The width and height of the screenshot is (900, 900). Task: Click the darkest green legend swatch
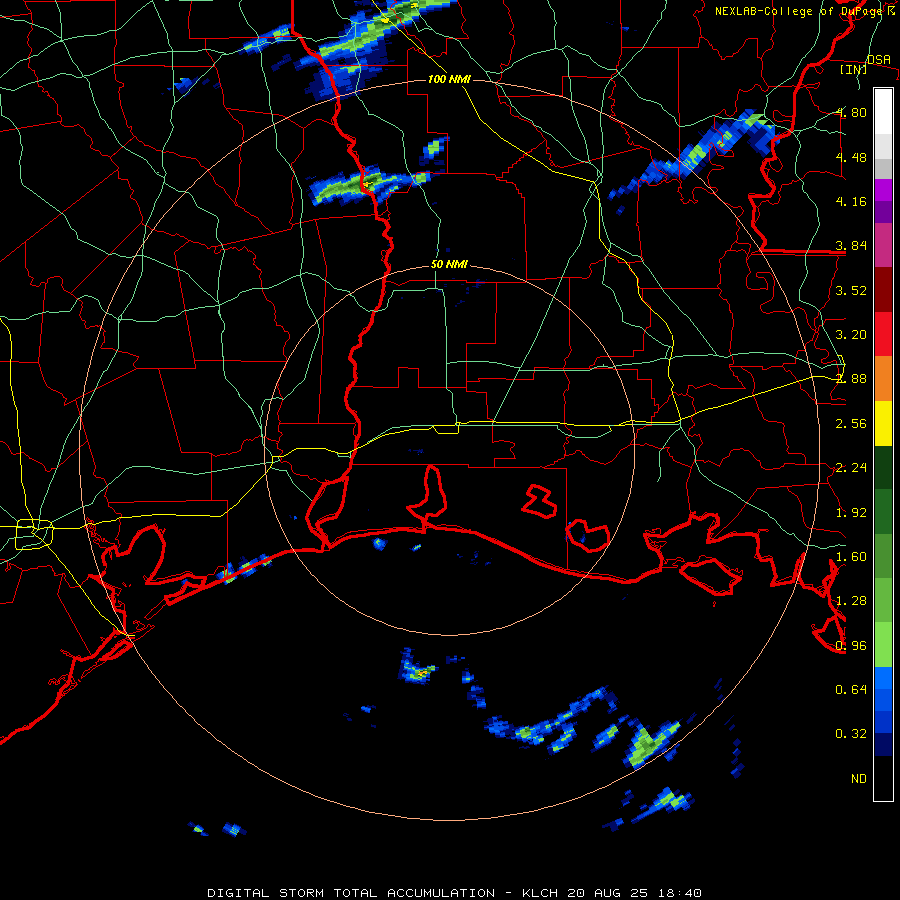tap(883, 467)
